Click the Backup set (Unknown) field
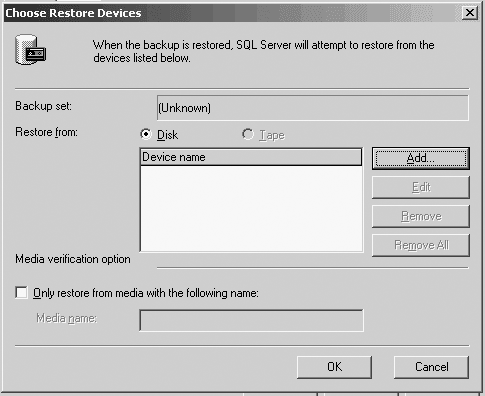The height and width of the screenshot is (396, 485). (313, 108)
